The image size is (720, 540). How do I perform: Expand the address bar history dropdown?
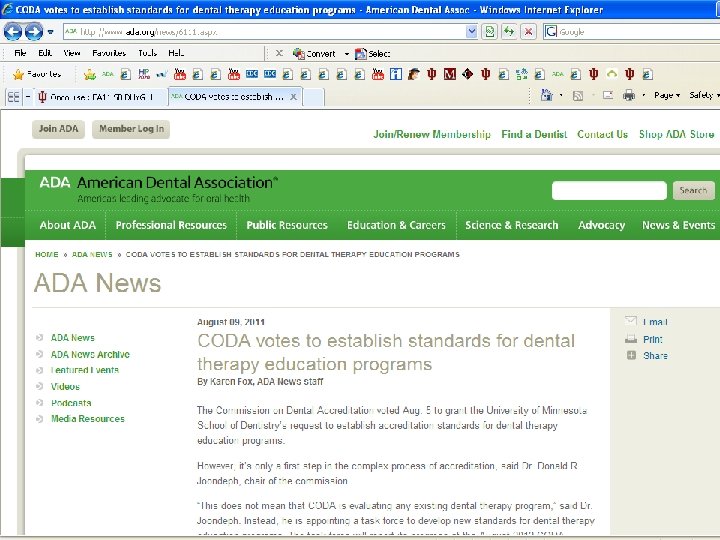[472, 32]
